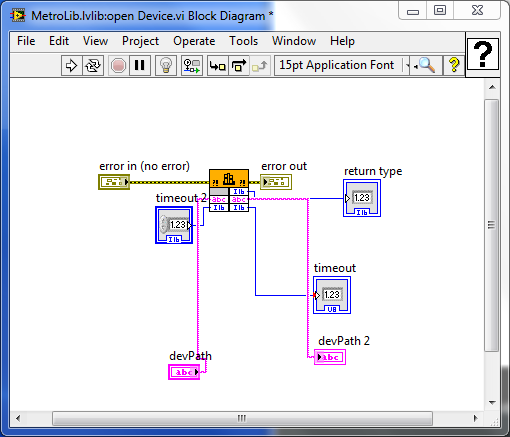Click the horizontal scrollbar right arrow
The height and width of the screenshot is (437, 510).
475,418
